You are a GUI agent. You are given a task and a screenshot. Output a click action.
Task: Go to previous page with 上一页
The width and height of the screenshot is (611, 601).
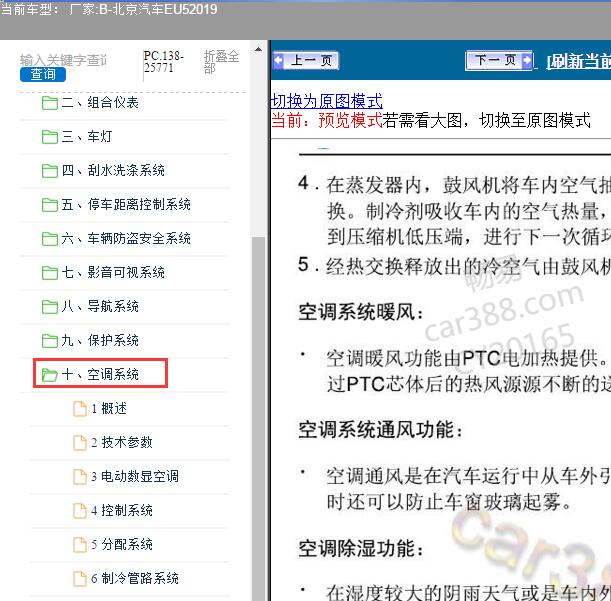306,60
